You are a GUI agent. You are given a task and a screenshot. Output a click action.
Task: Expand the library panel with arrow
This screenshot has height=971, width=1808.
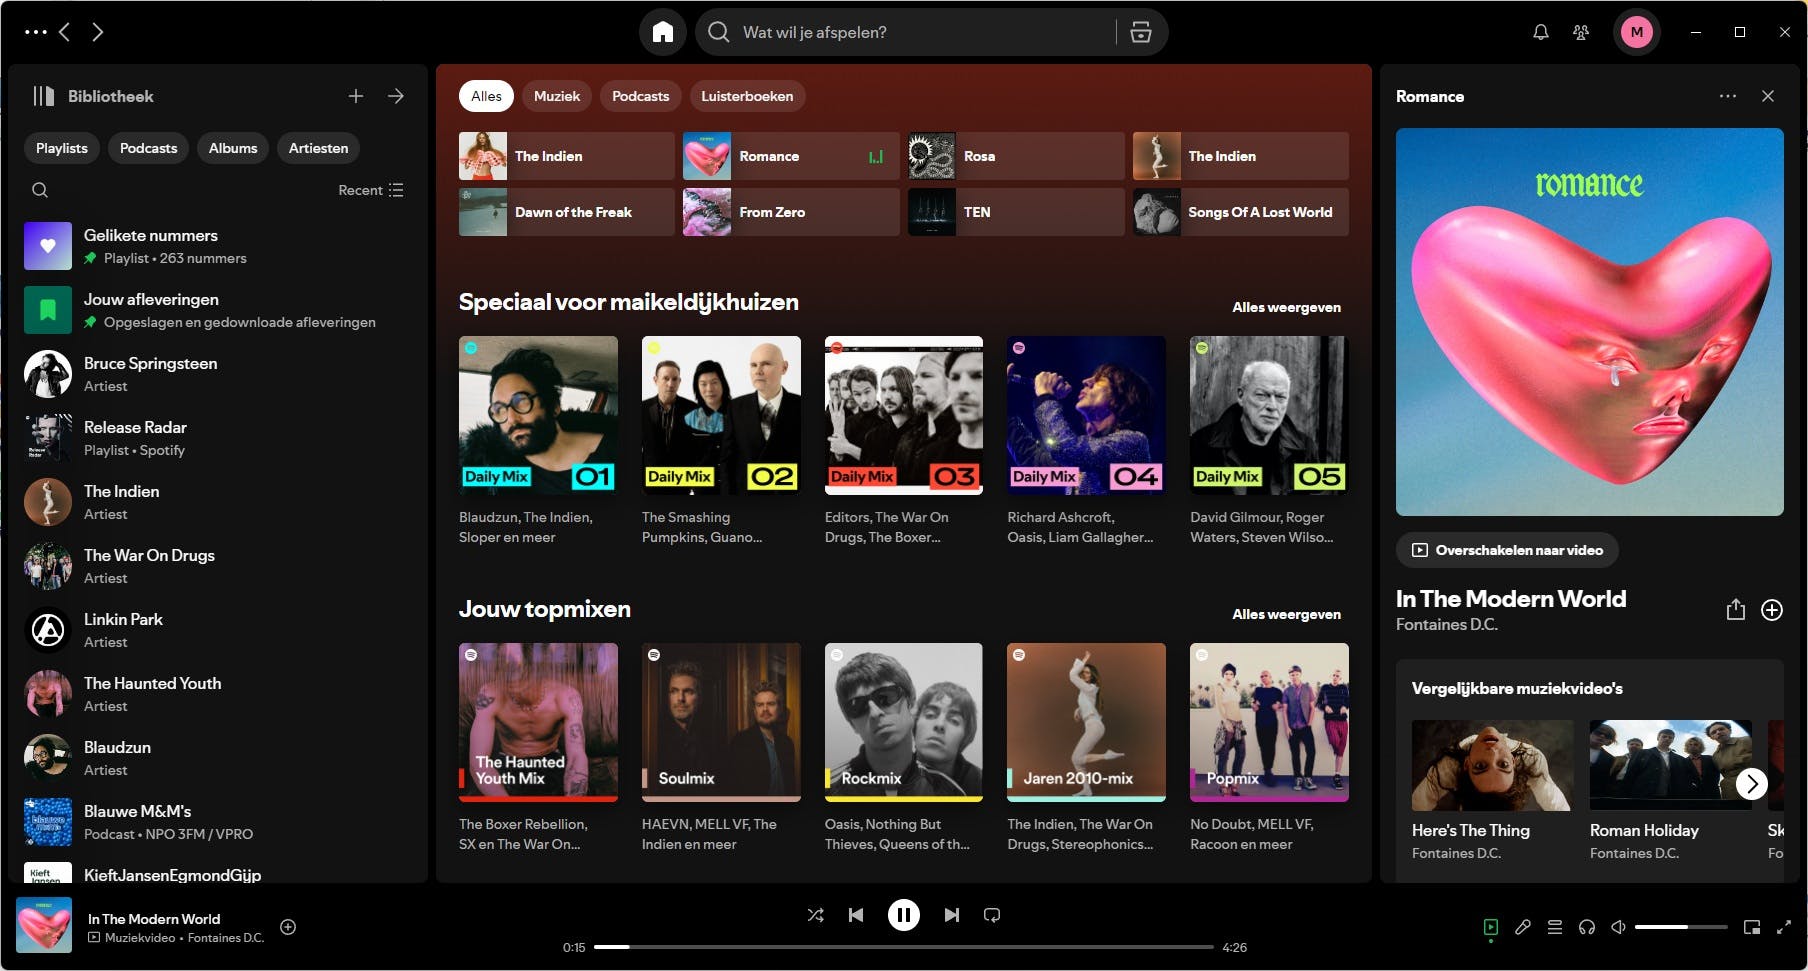(x=396, y=96)
